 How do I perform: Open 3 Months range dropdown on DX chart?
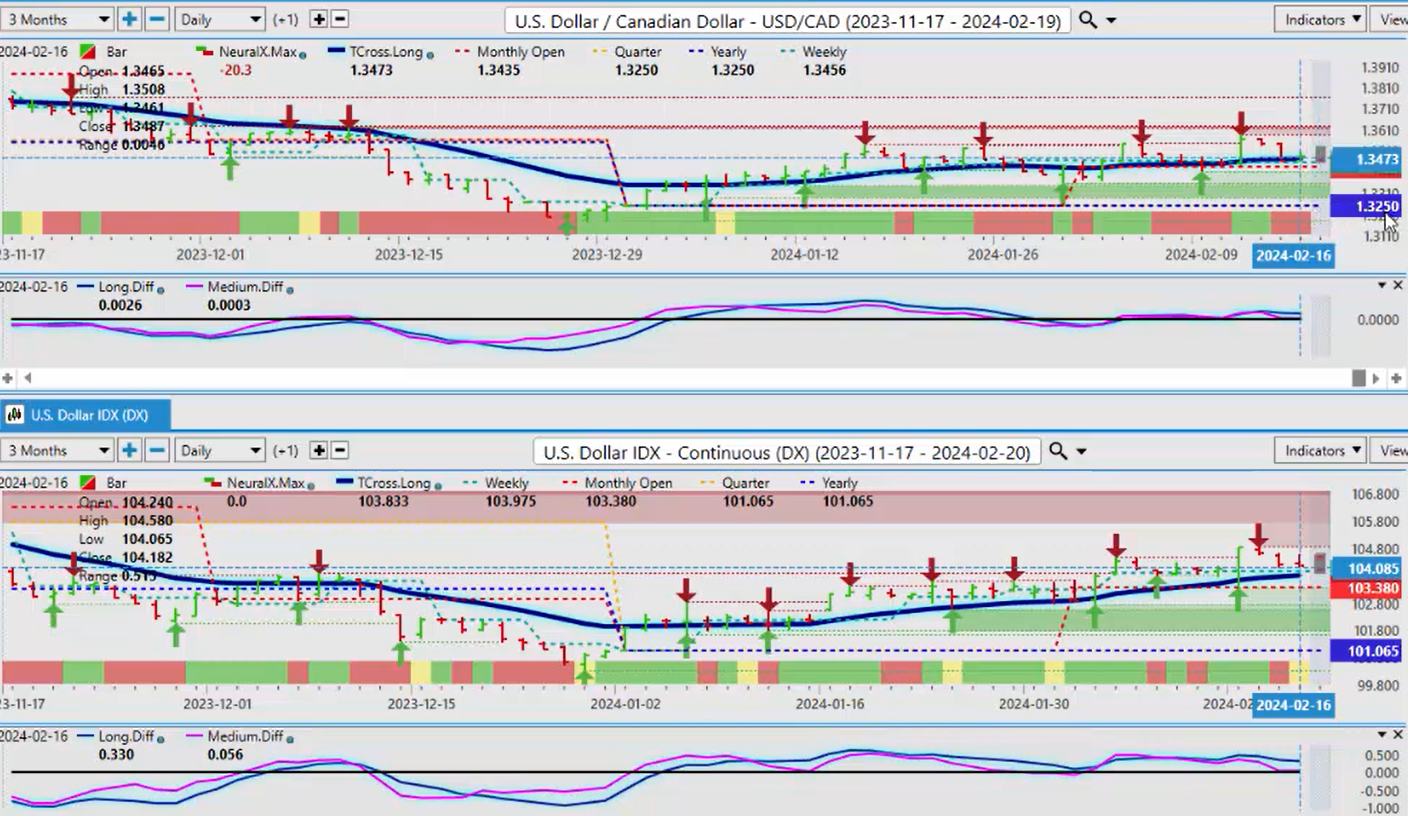click(x=56, y=450)
